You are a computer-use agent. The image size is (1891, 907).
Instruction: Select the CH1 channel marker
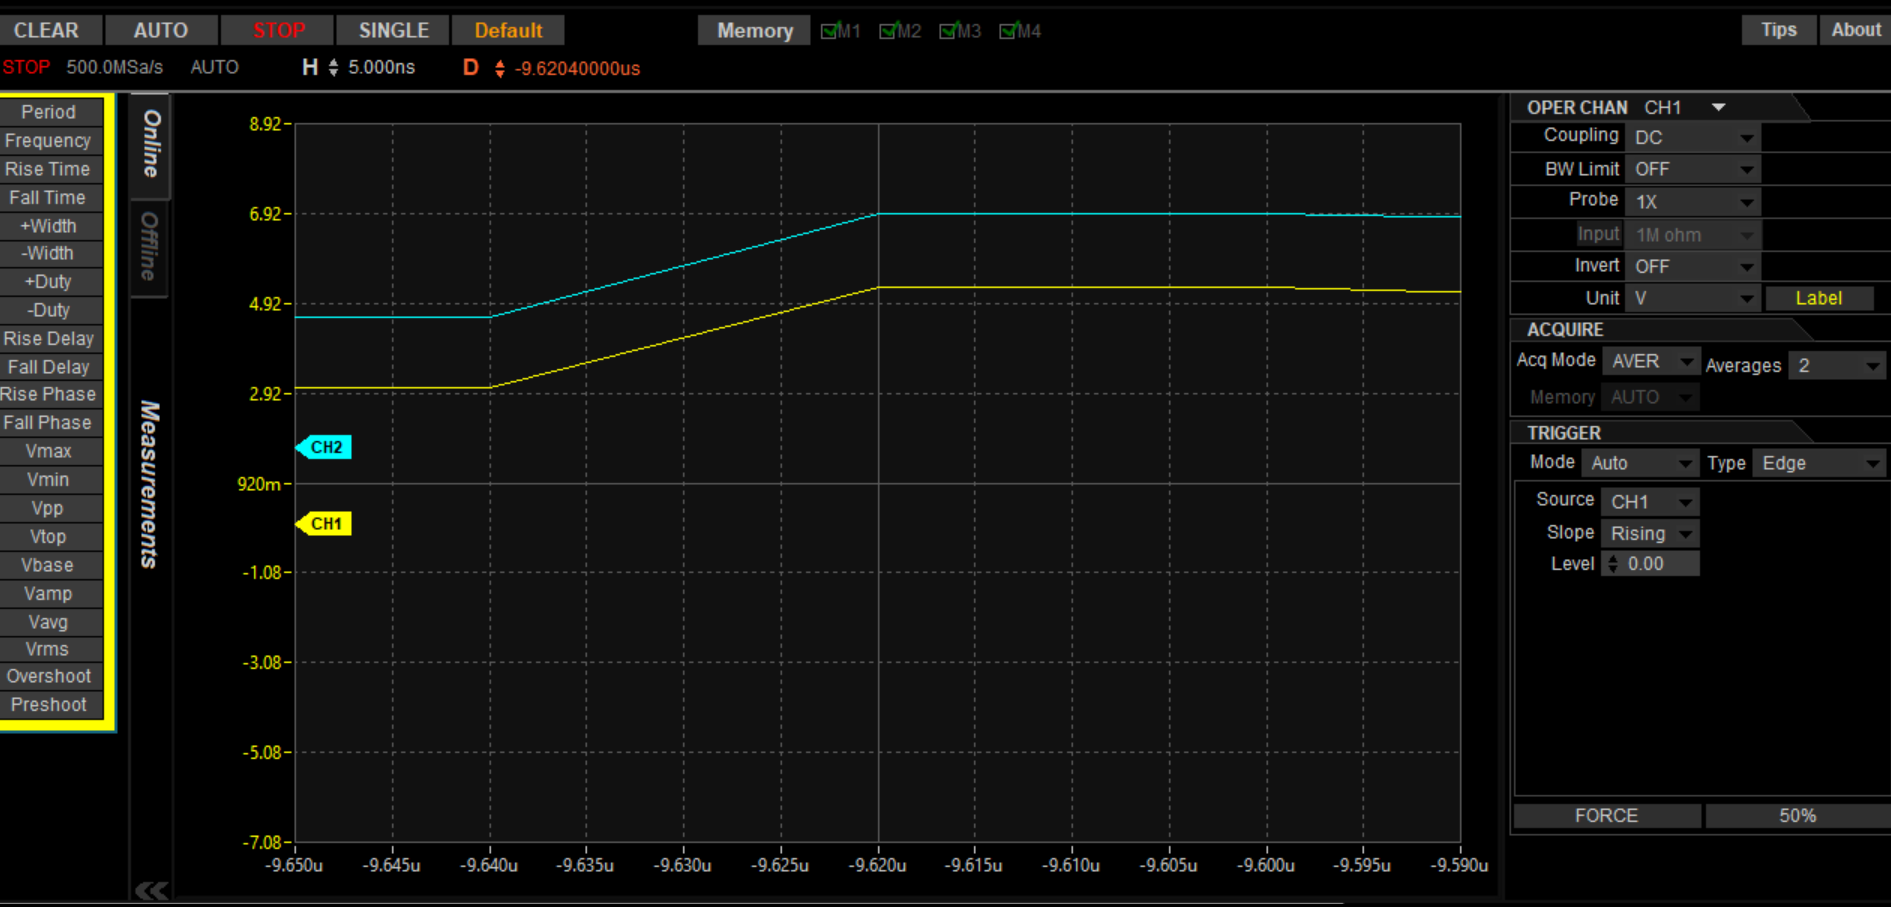(x=324, y=523)
